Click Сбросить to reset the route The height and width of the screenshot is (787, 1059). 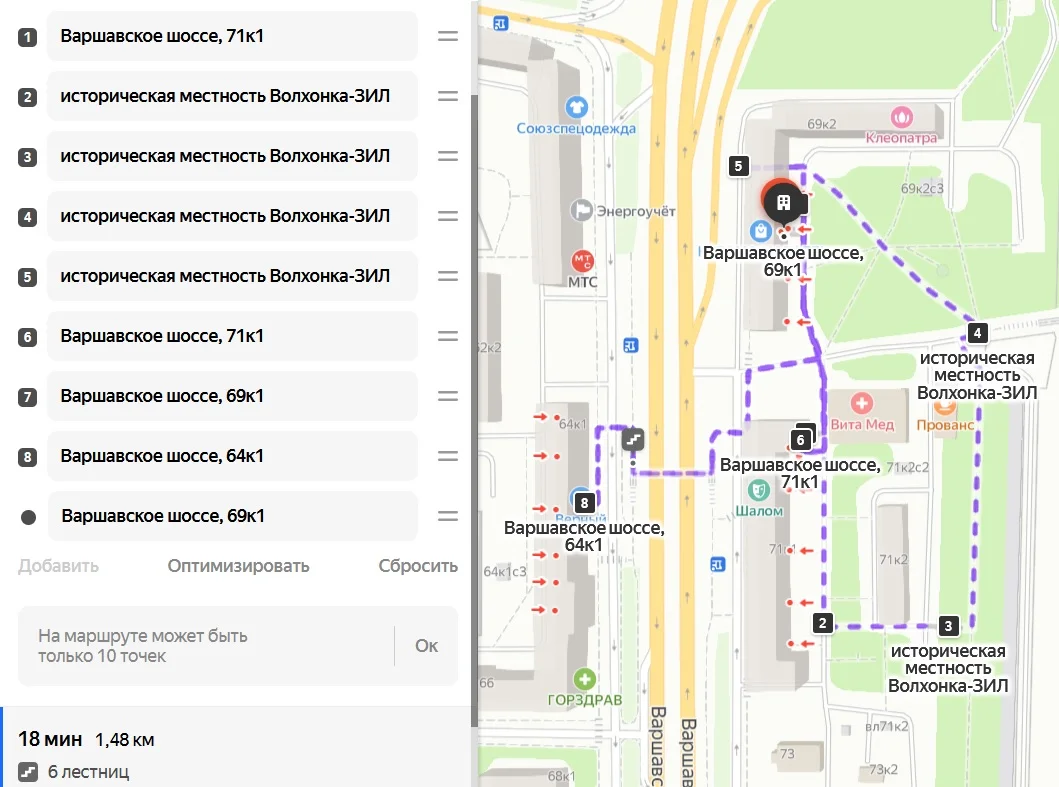click(x=418, y=566)
